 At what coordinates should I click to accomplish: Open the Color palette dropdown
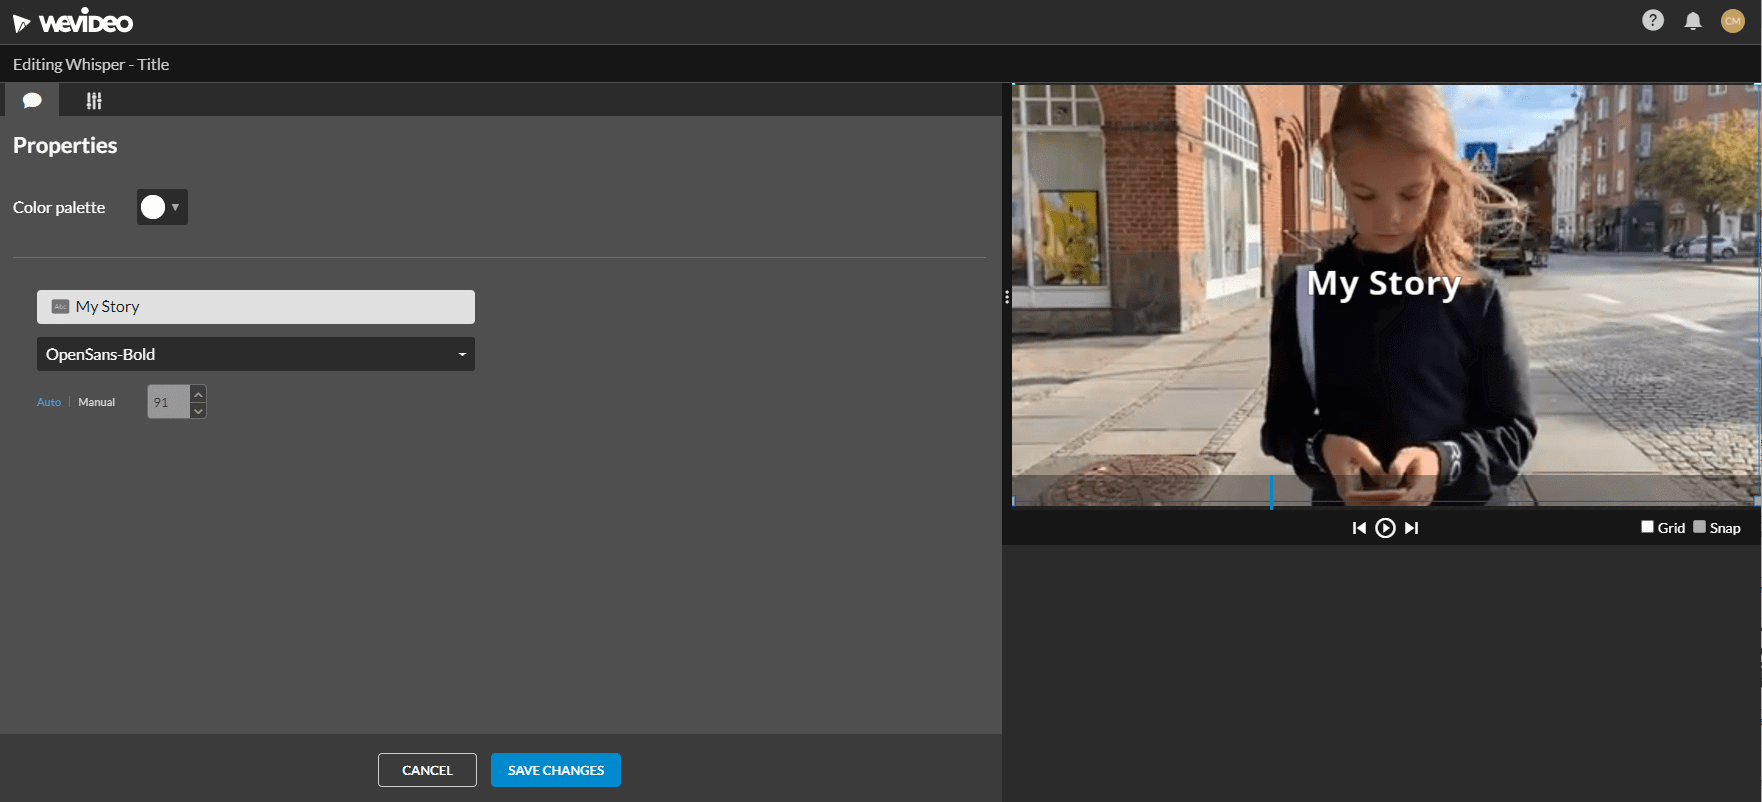coord(162,207)
